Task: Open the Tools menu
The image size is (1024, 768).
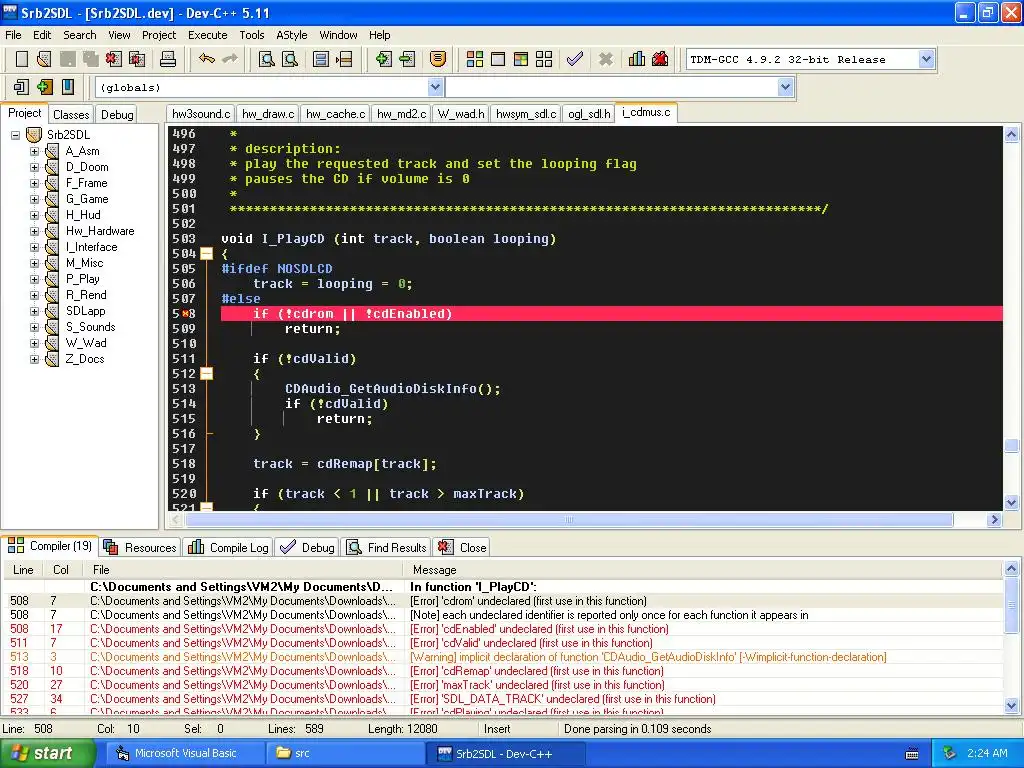Action: (251, 35)
